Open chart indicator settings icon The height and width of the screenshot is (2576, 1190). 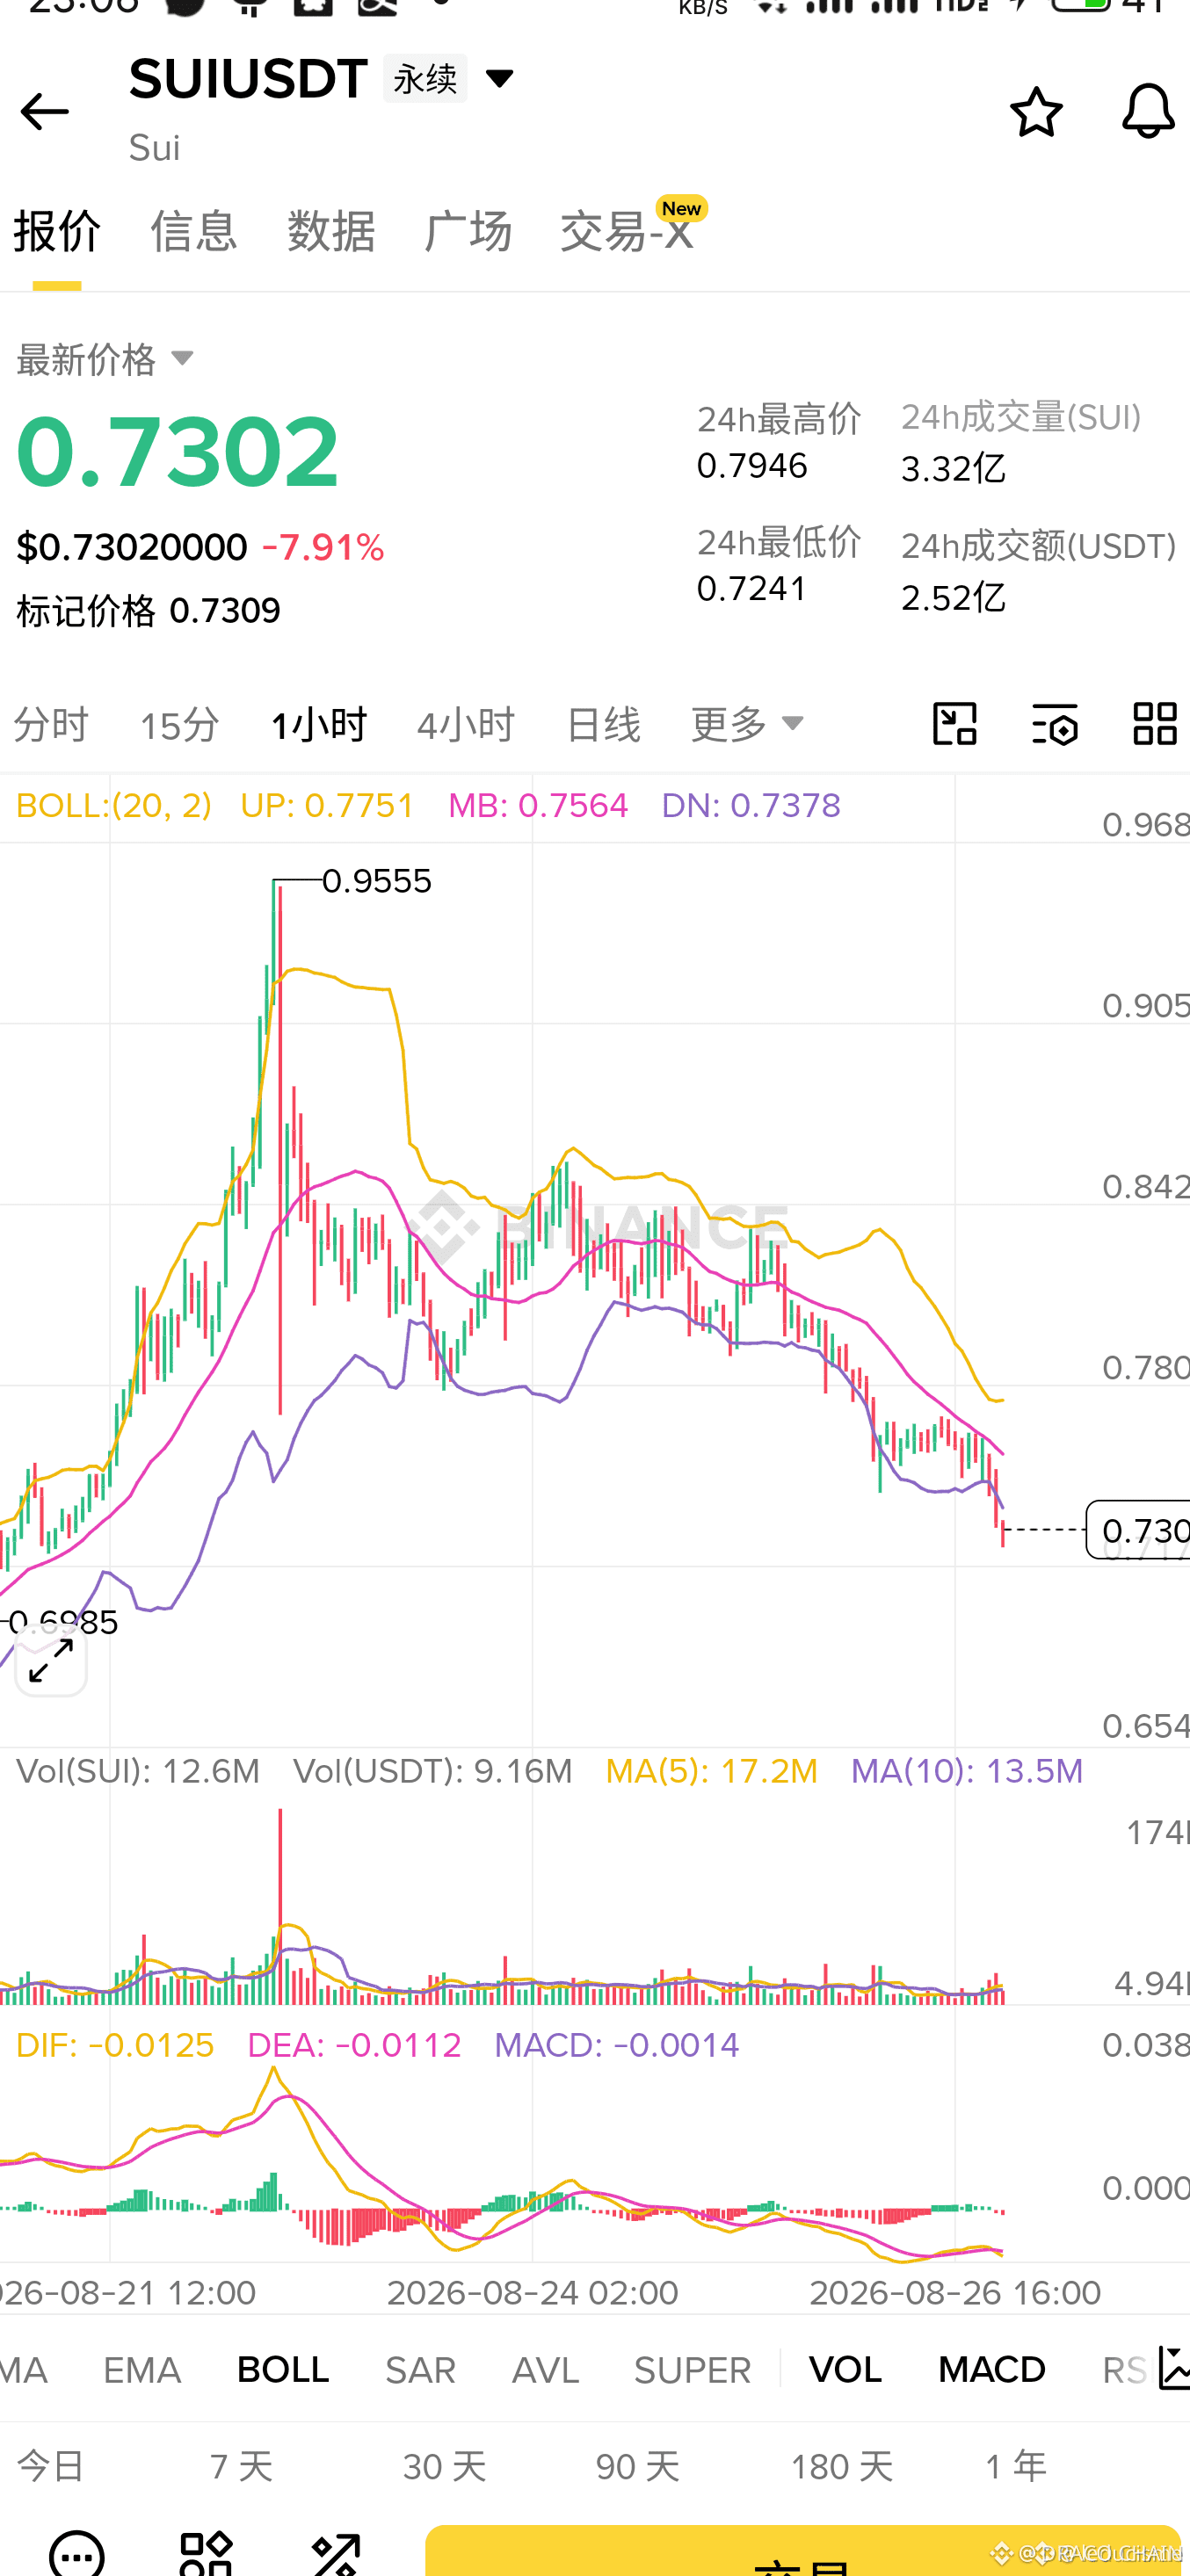(1054, 723)
